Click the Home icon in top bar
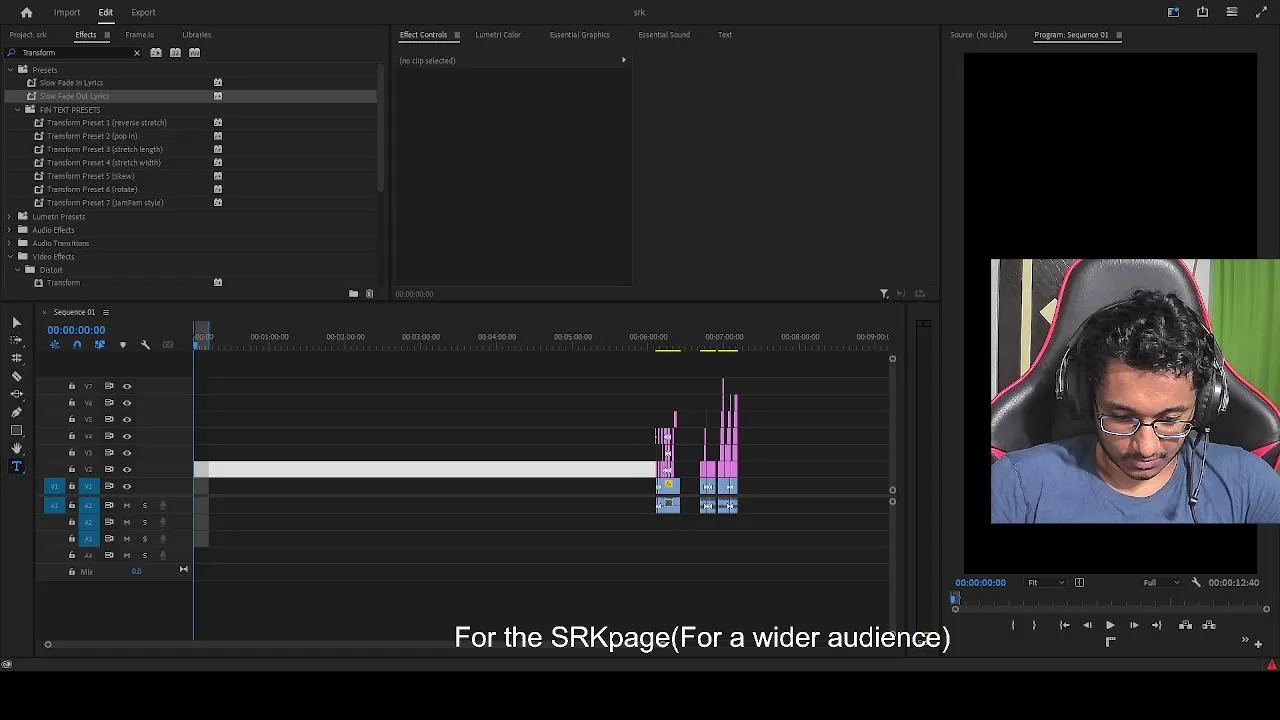 tap(26, 12)
